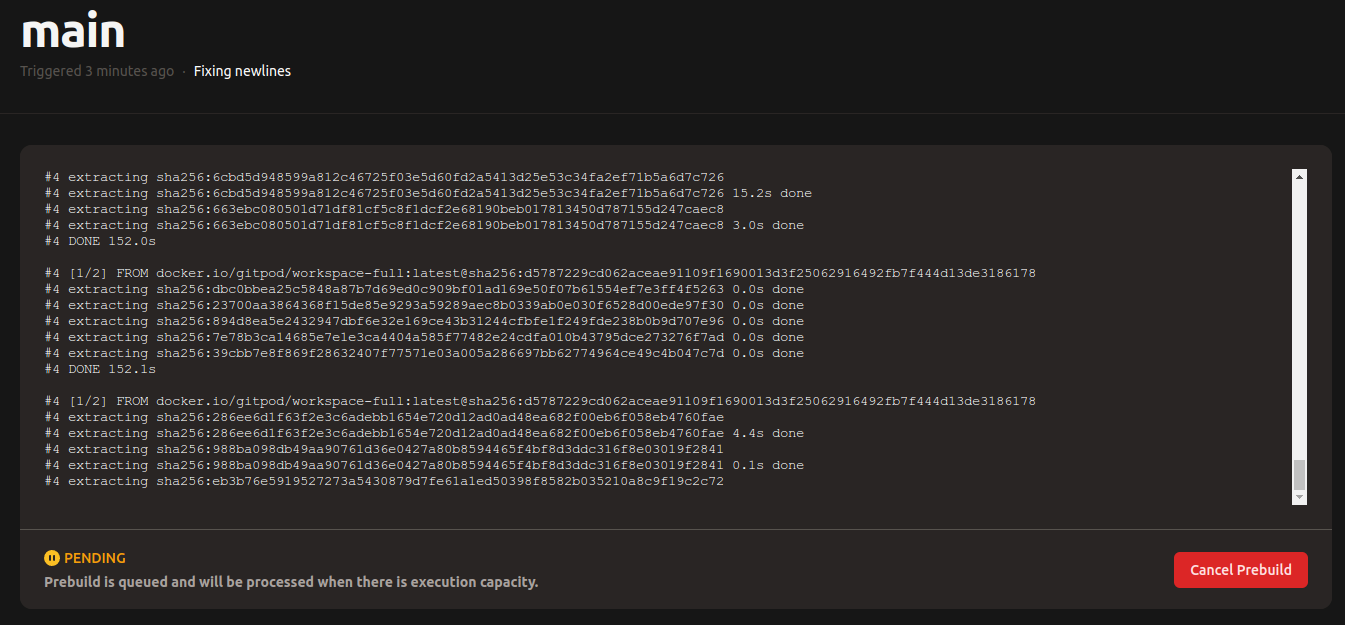The width and height of the screenshot is (1345, 625).
Task: Click the yellow pause icon beside PENDING
Action: (x=49, y=558)
